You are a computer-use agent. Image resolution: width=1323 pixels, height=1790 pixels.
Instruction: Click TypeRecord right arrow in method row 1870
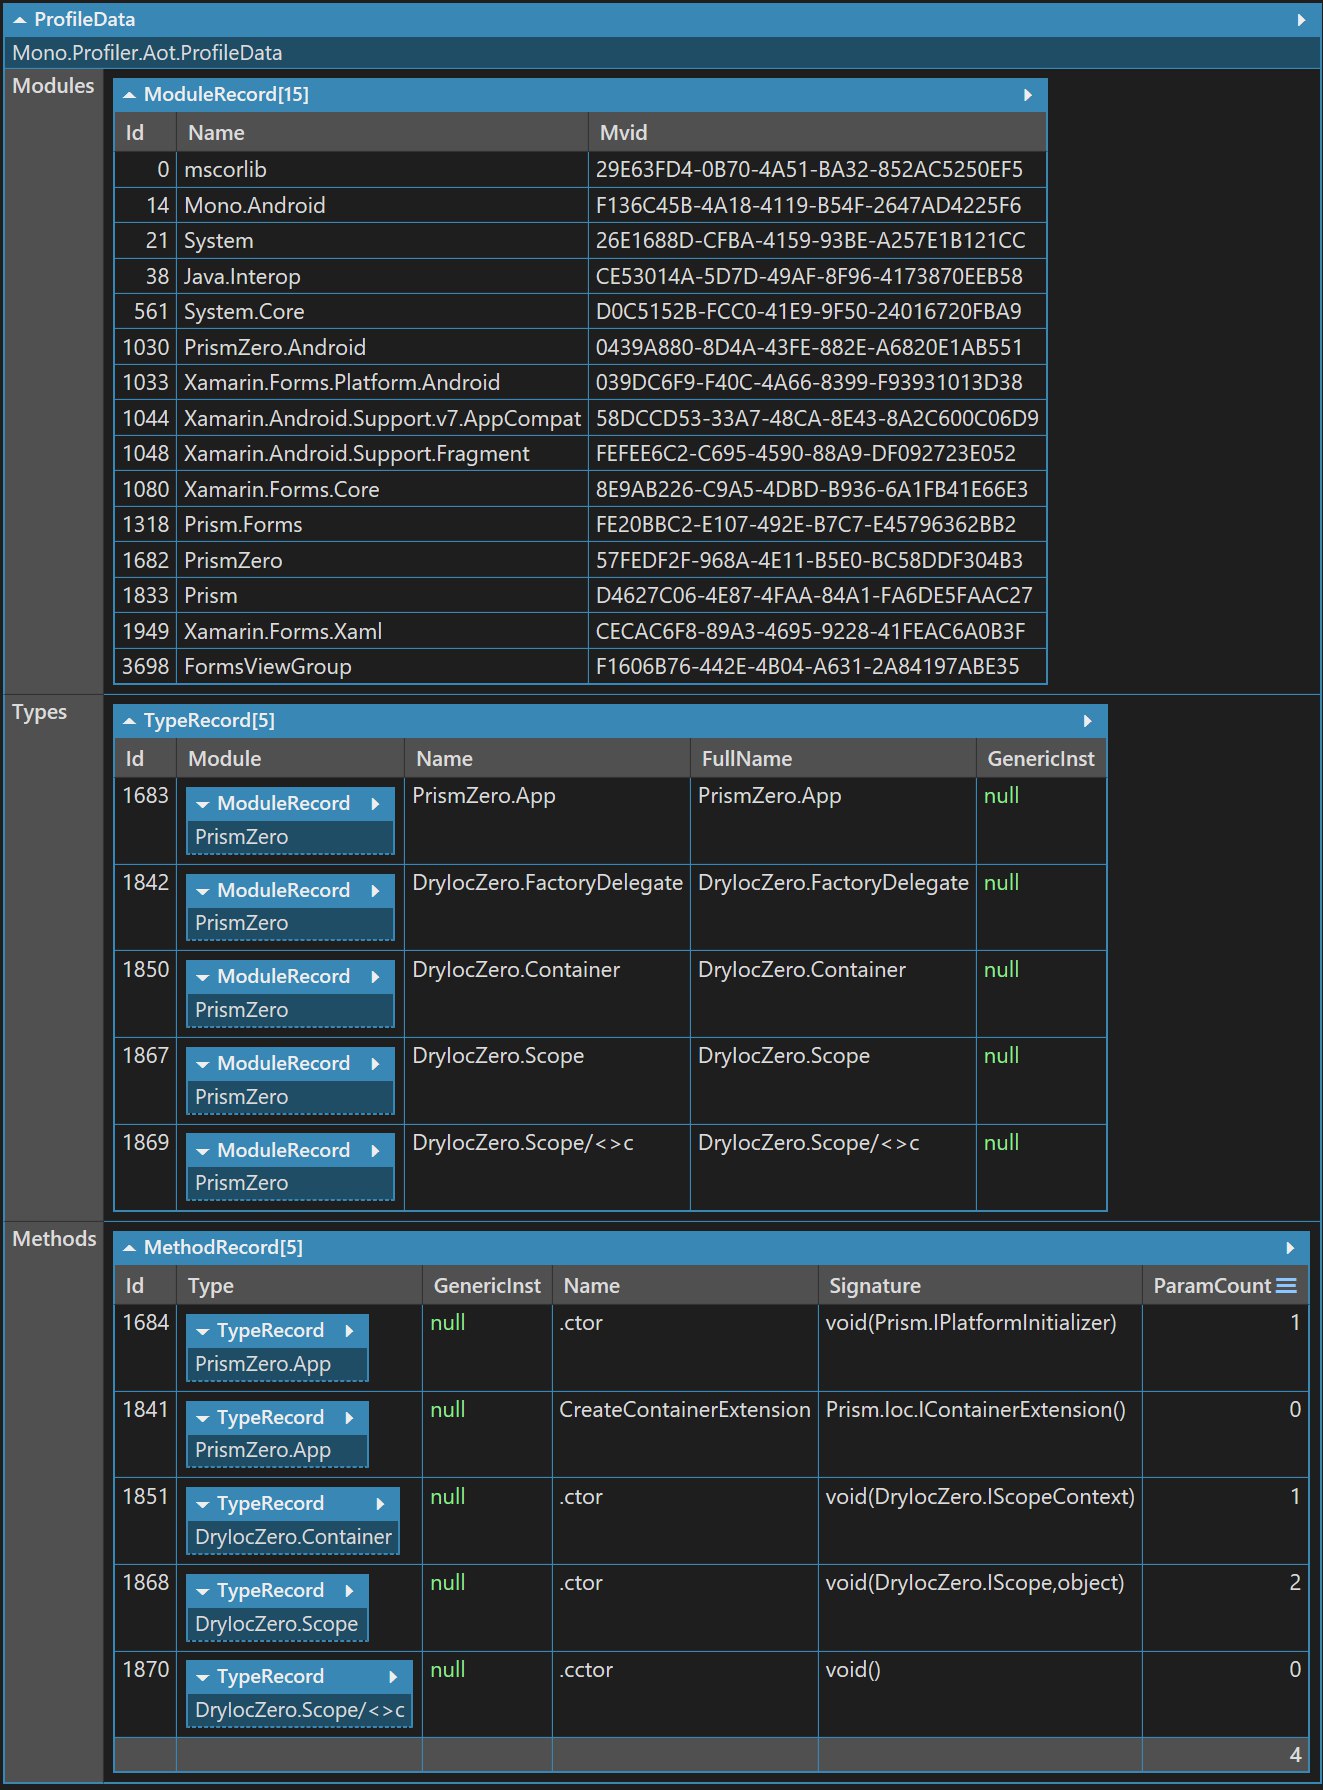click(x=394, y=1677)
